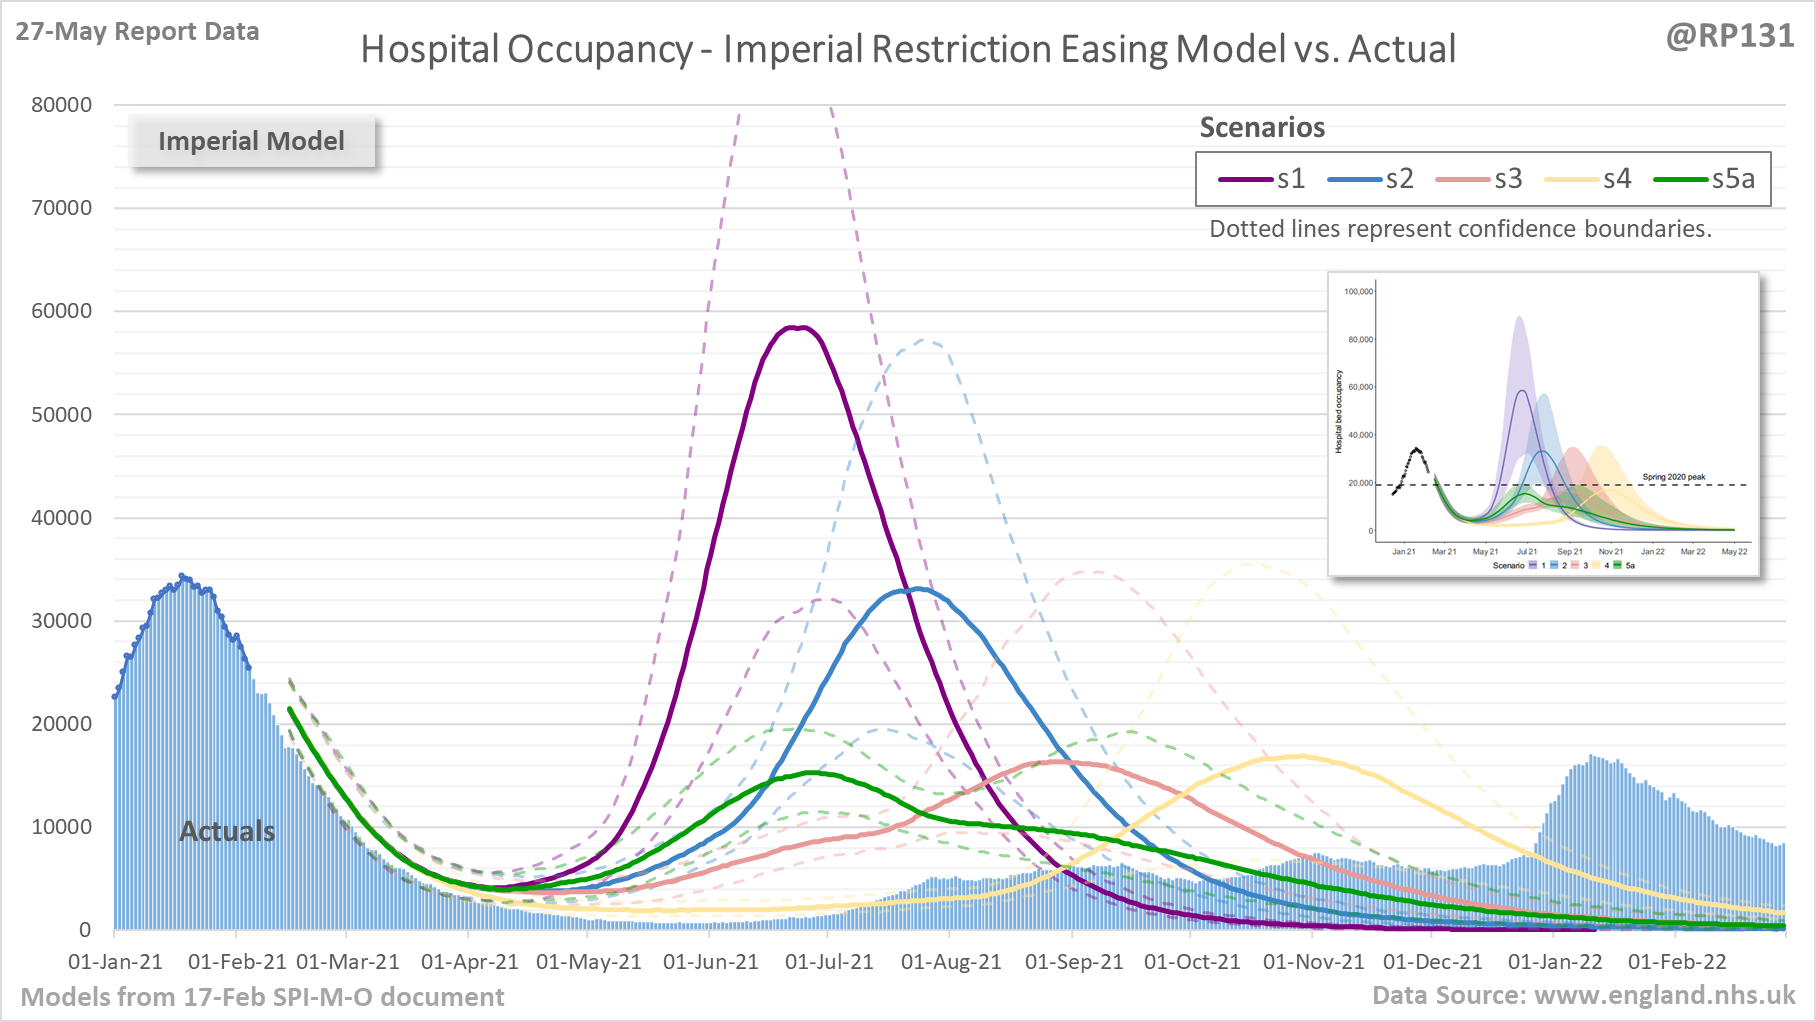Click the 01-Jan-22 axis date label
The height and width of the screenshot is (1022, 1816).
click(x=1555, y=962)
